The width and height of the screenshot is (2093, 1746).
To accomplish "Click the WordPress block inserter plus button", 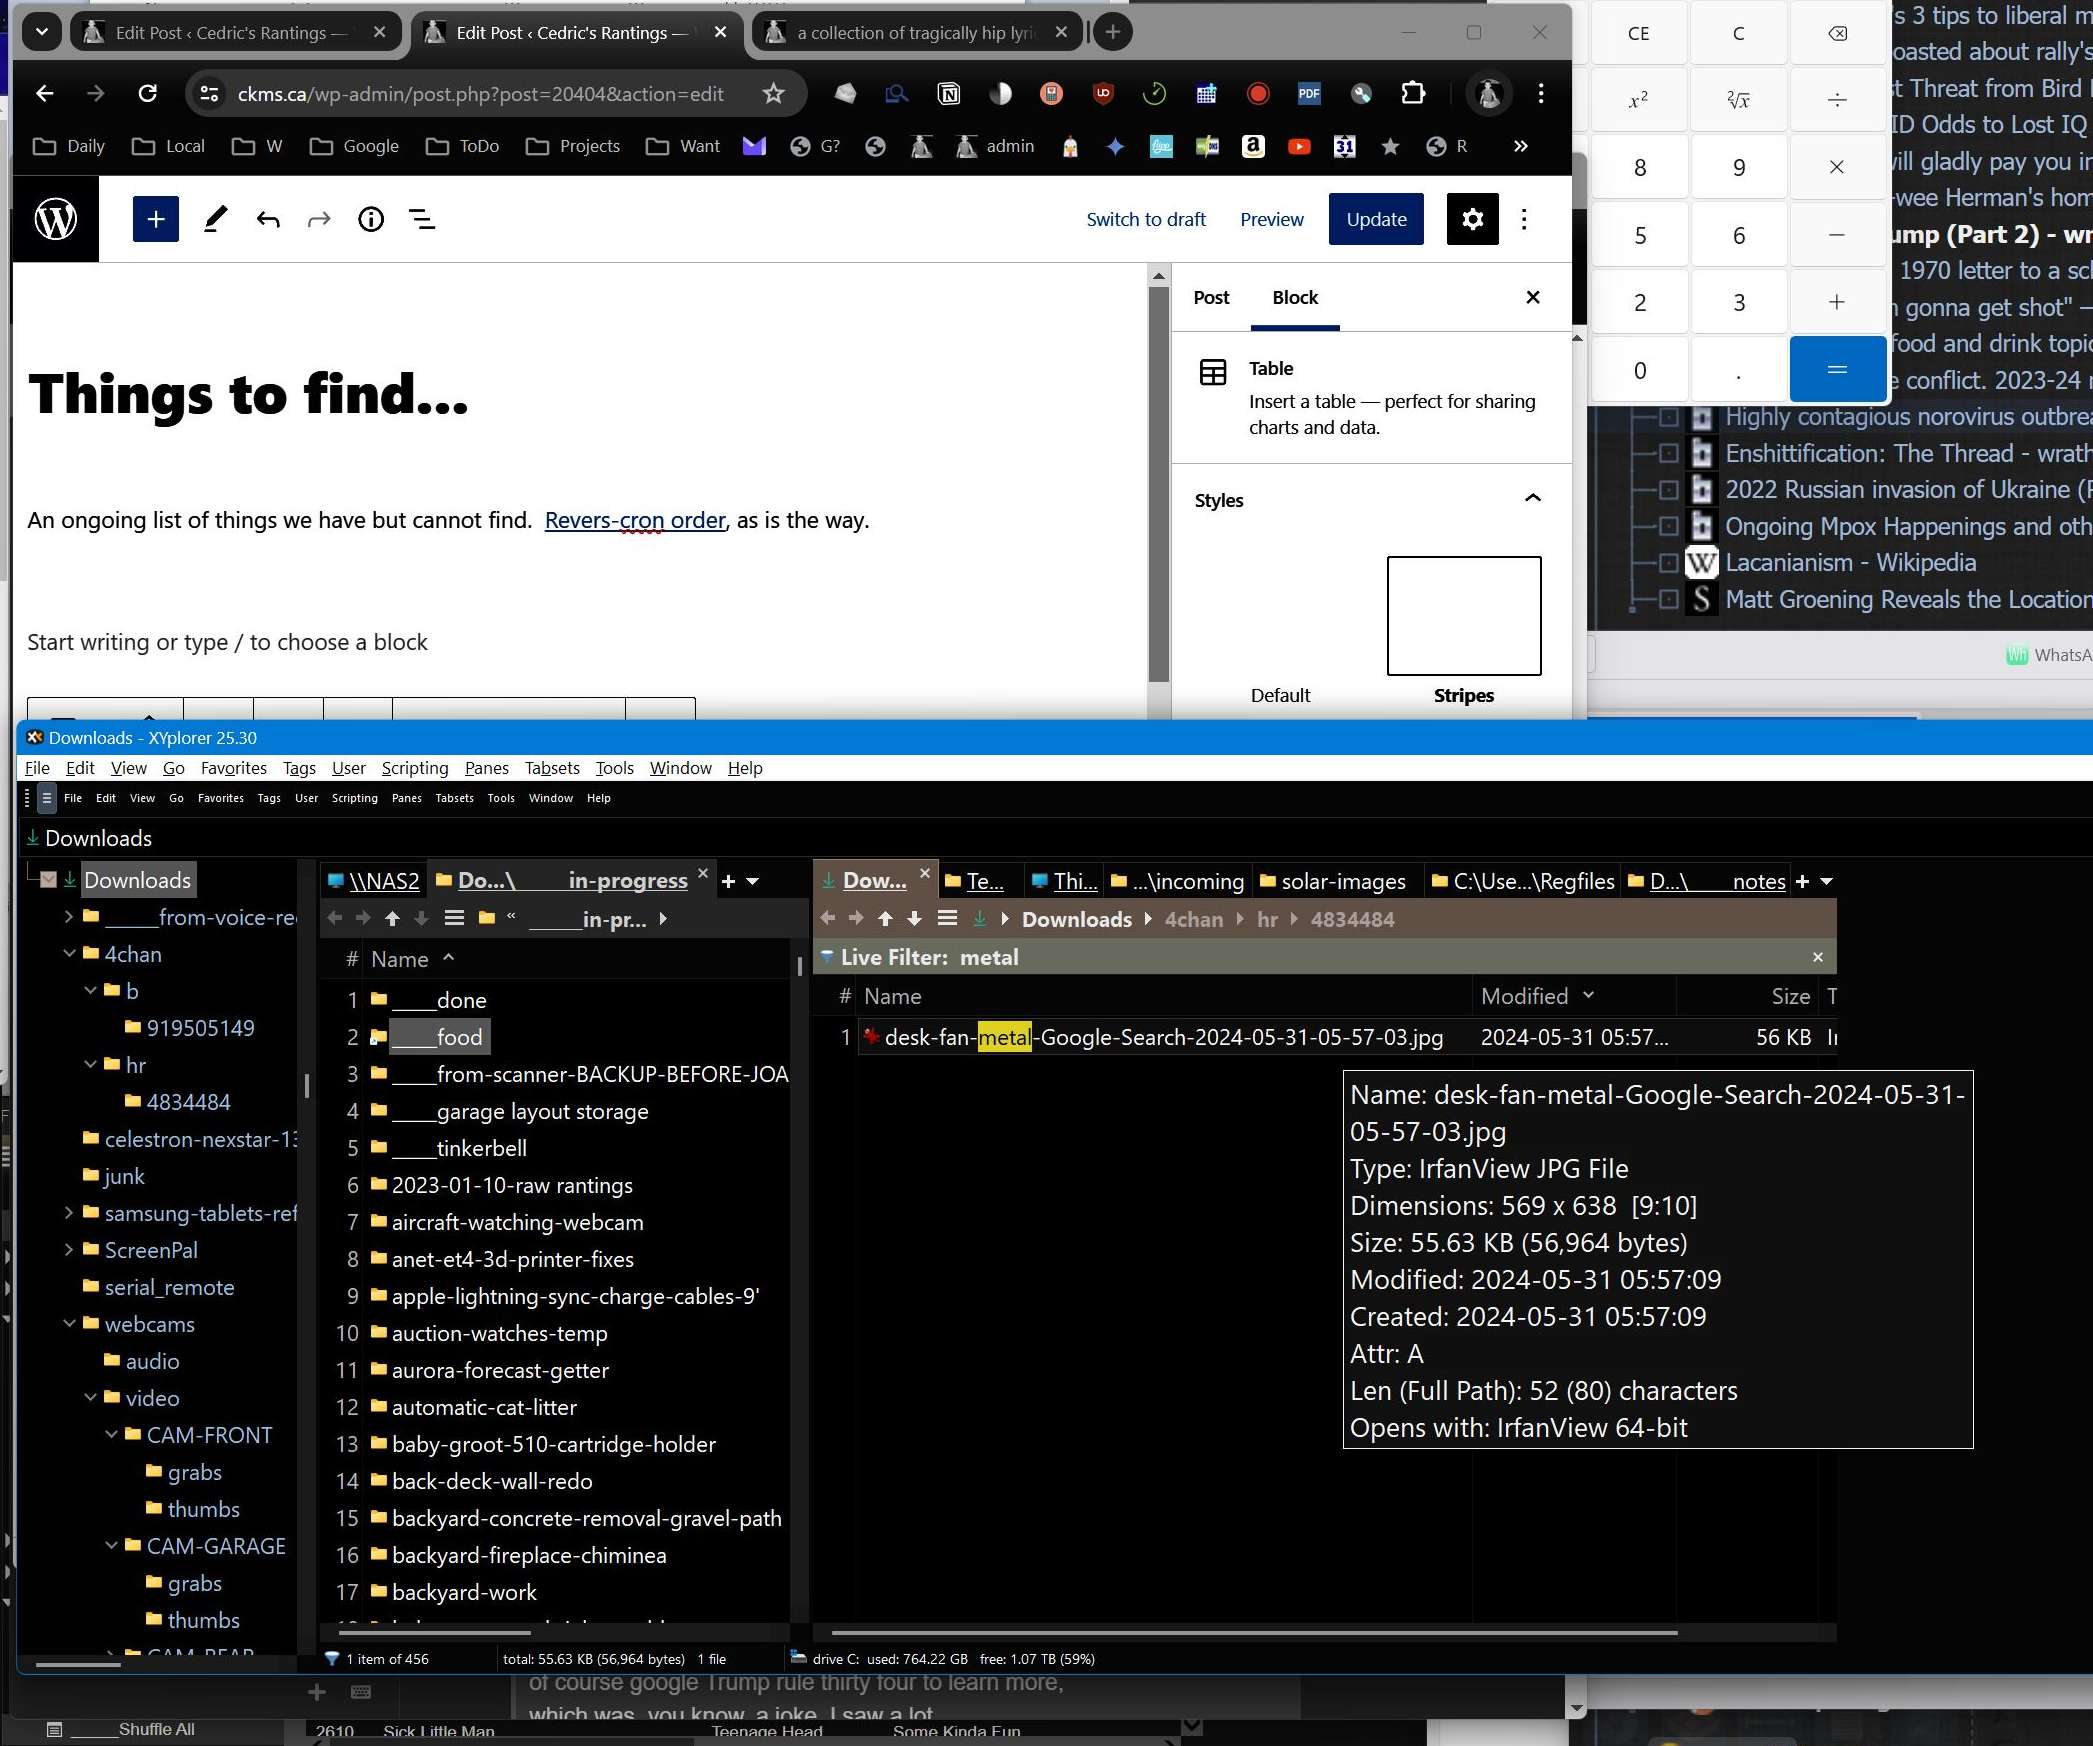I will coord(156,219).
